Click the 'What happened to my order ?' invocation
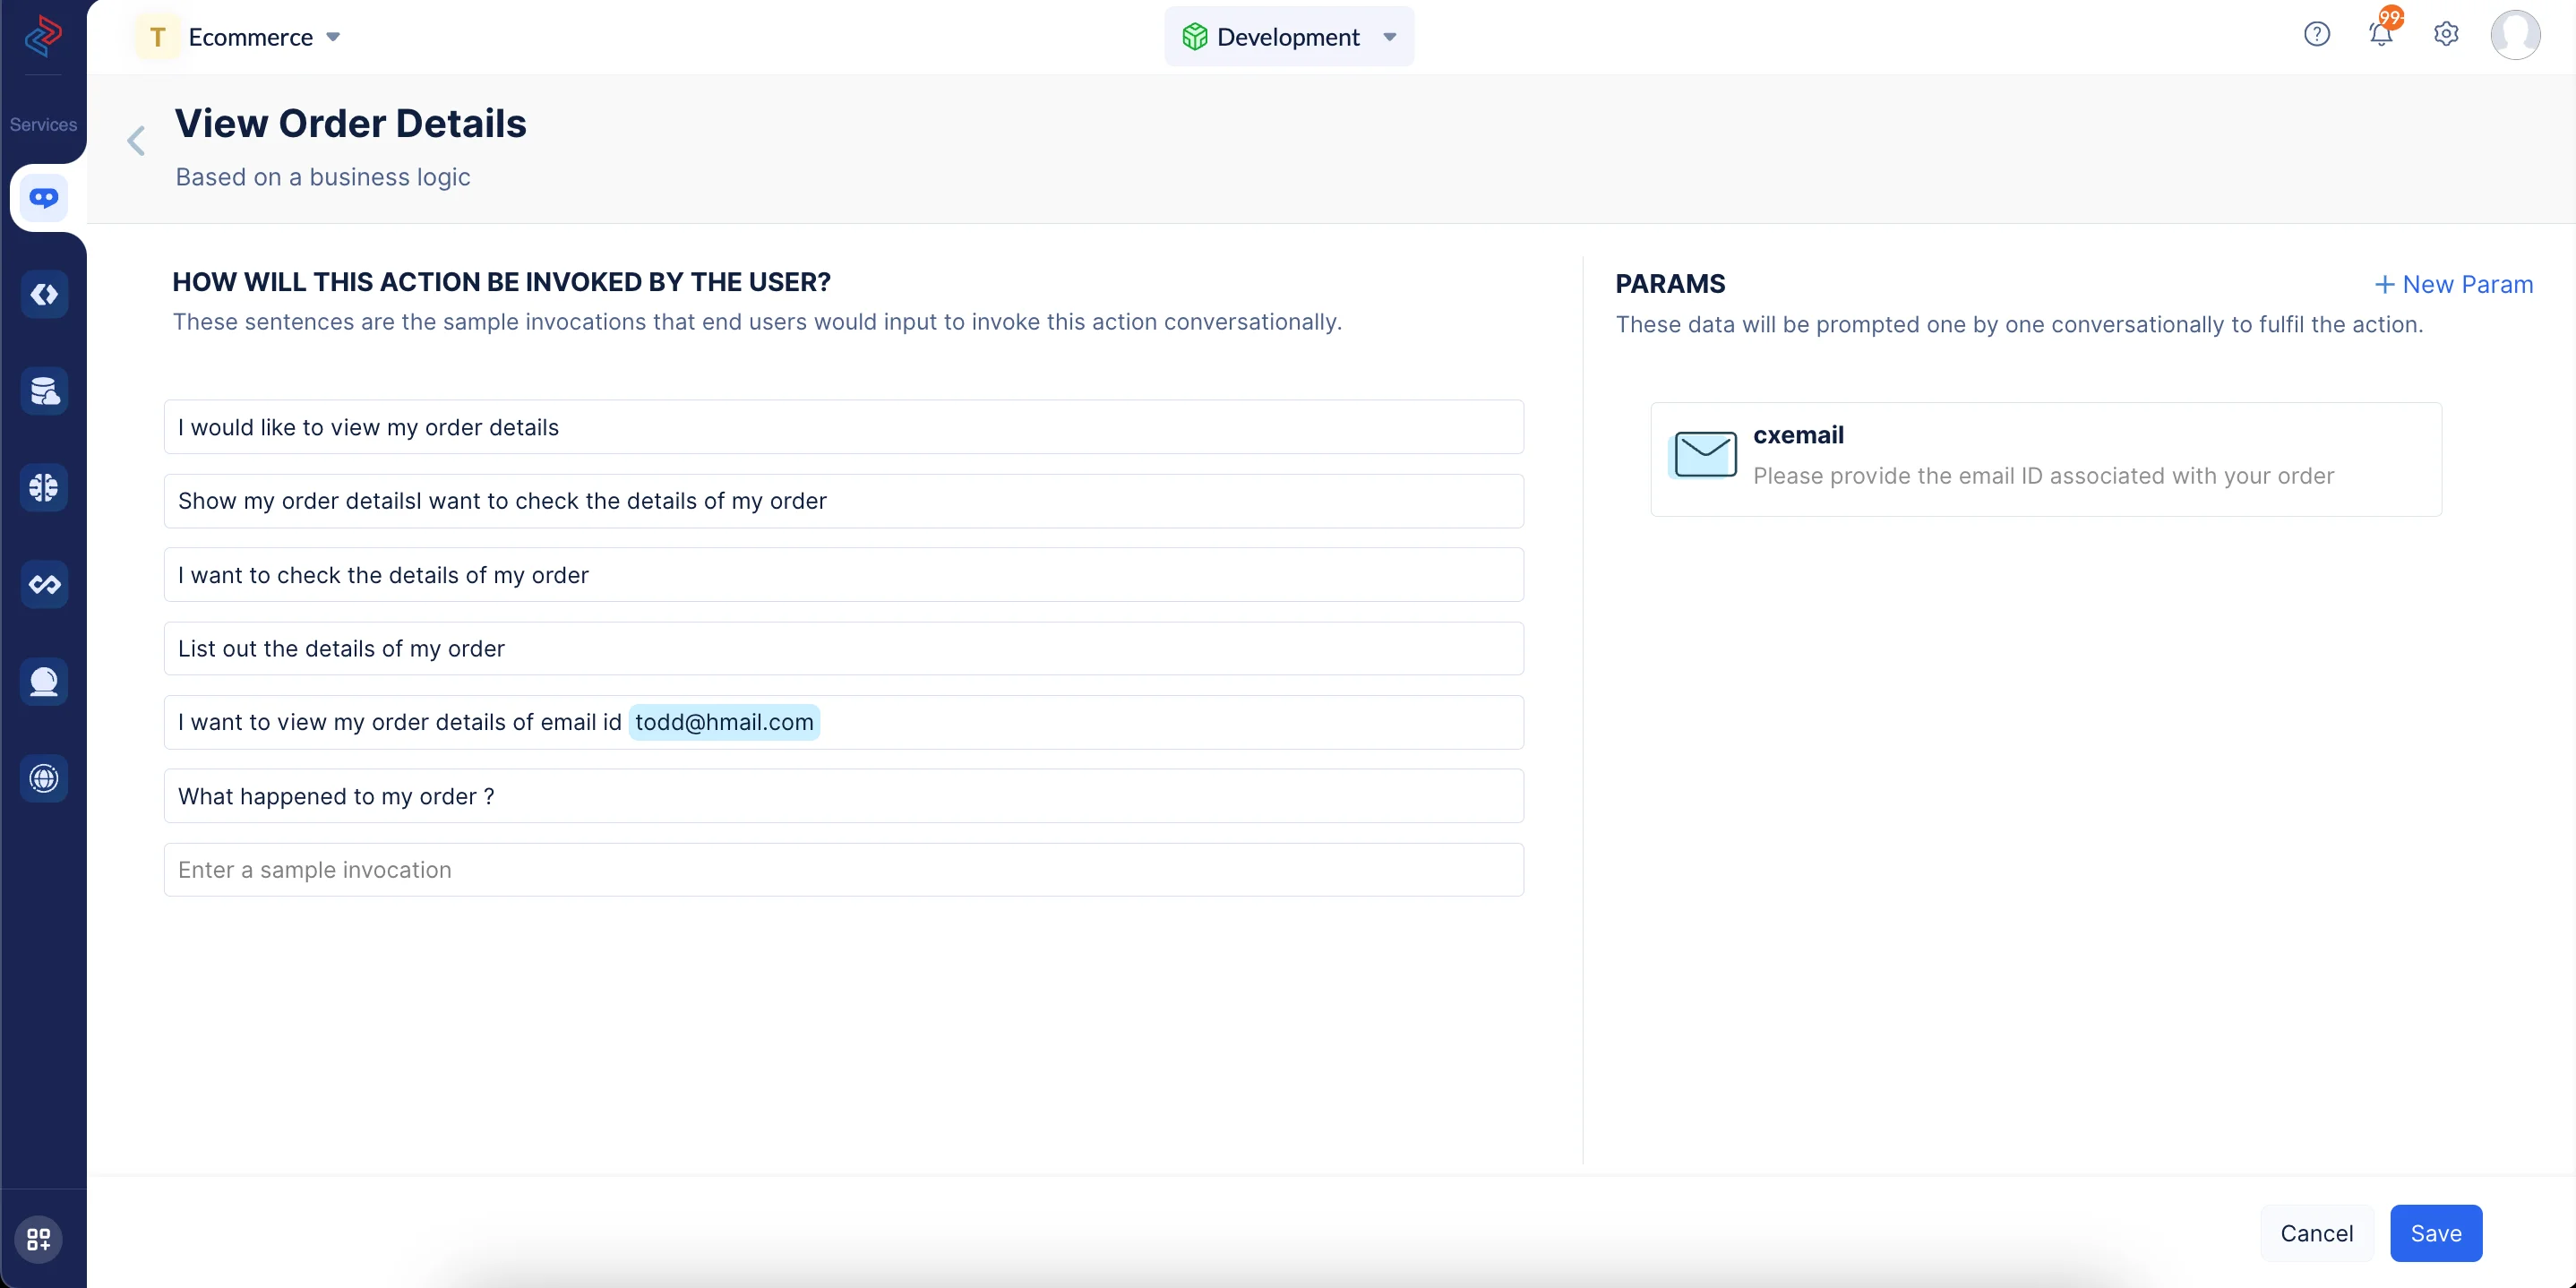This screenshot has width=2576, height=1288. 843,796
